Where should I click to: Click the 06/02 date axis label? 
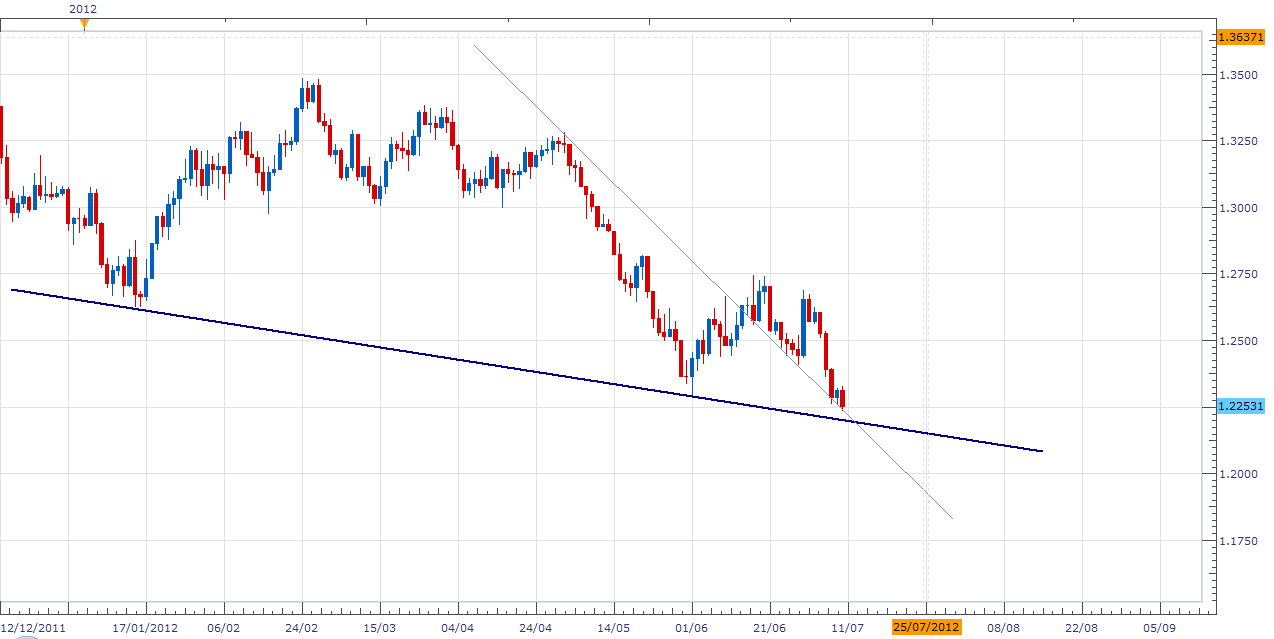point(224,627)
